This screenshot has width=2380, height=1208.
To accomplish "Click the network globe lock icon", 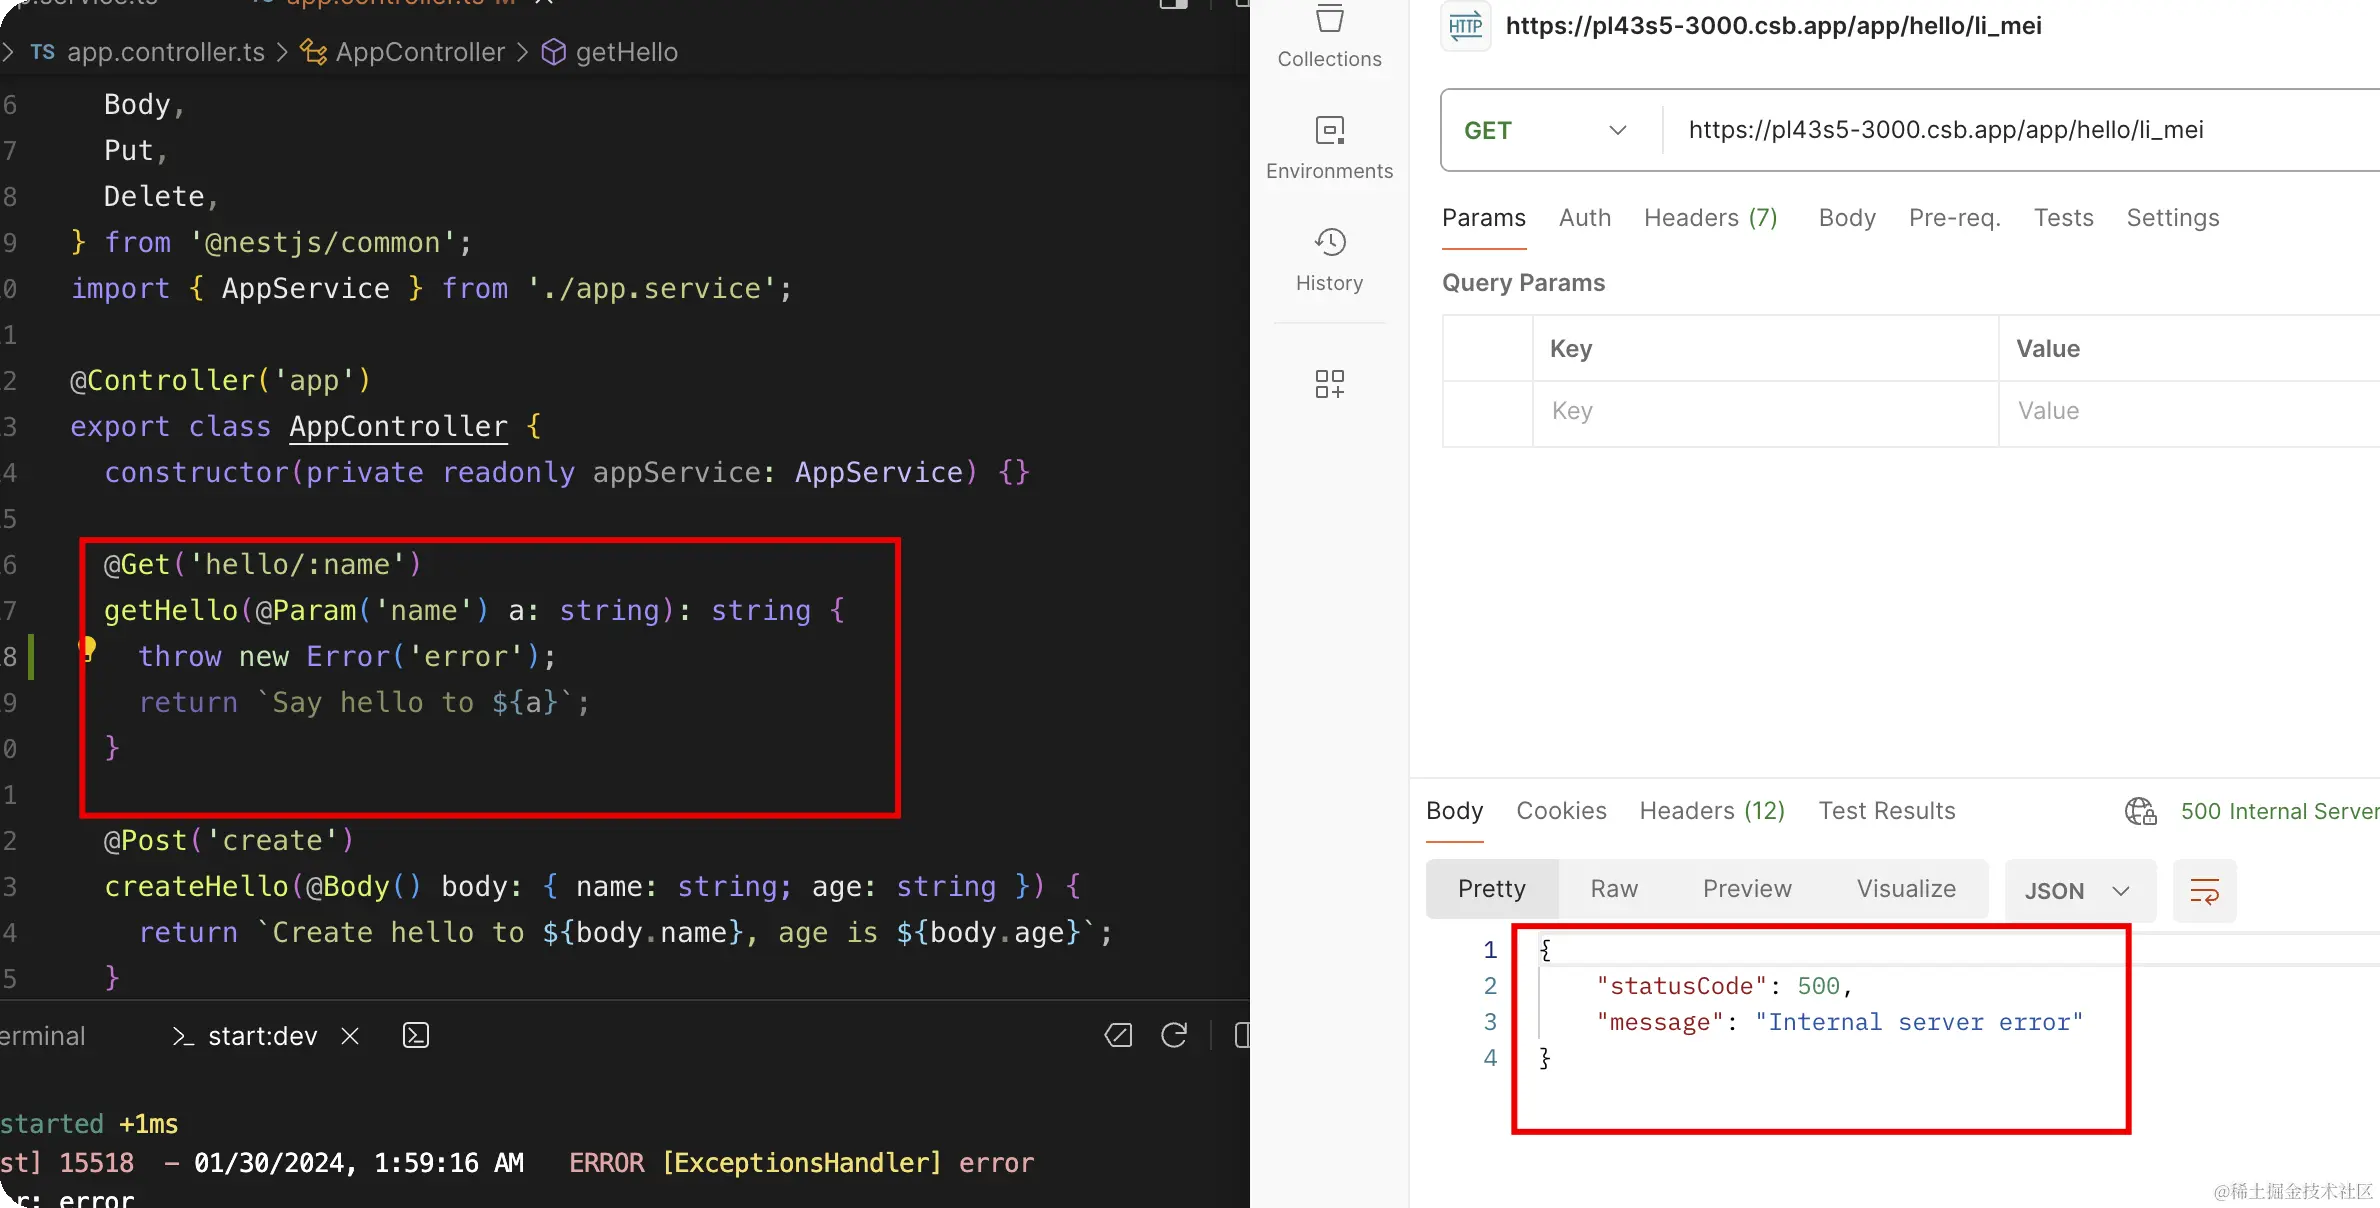I will point(2140,811).
